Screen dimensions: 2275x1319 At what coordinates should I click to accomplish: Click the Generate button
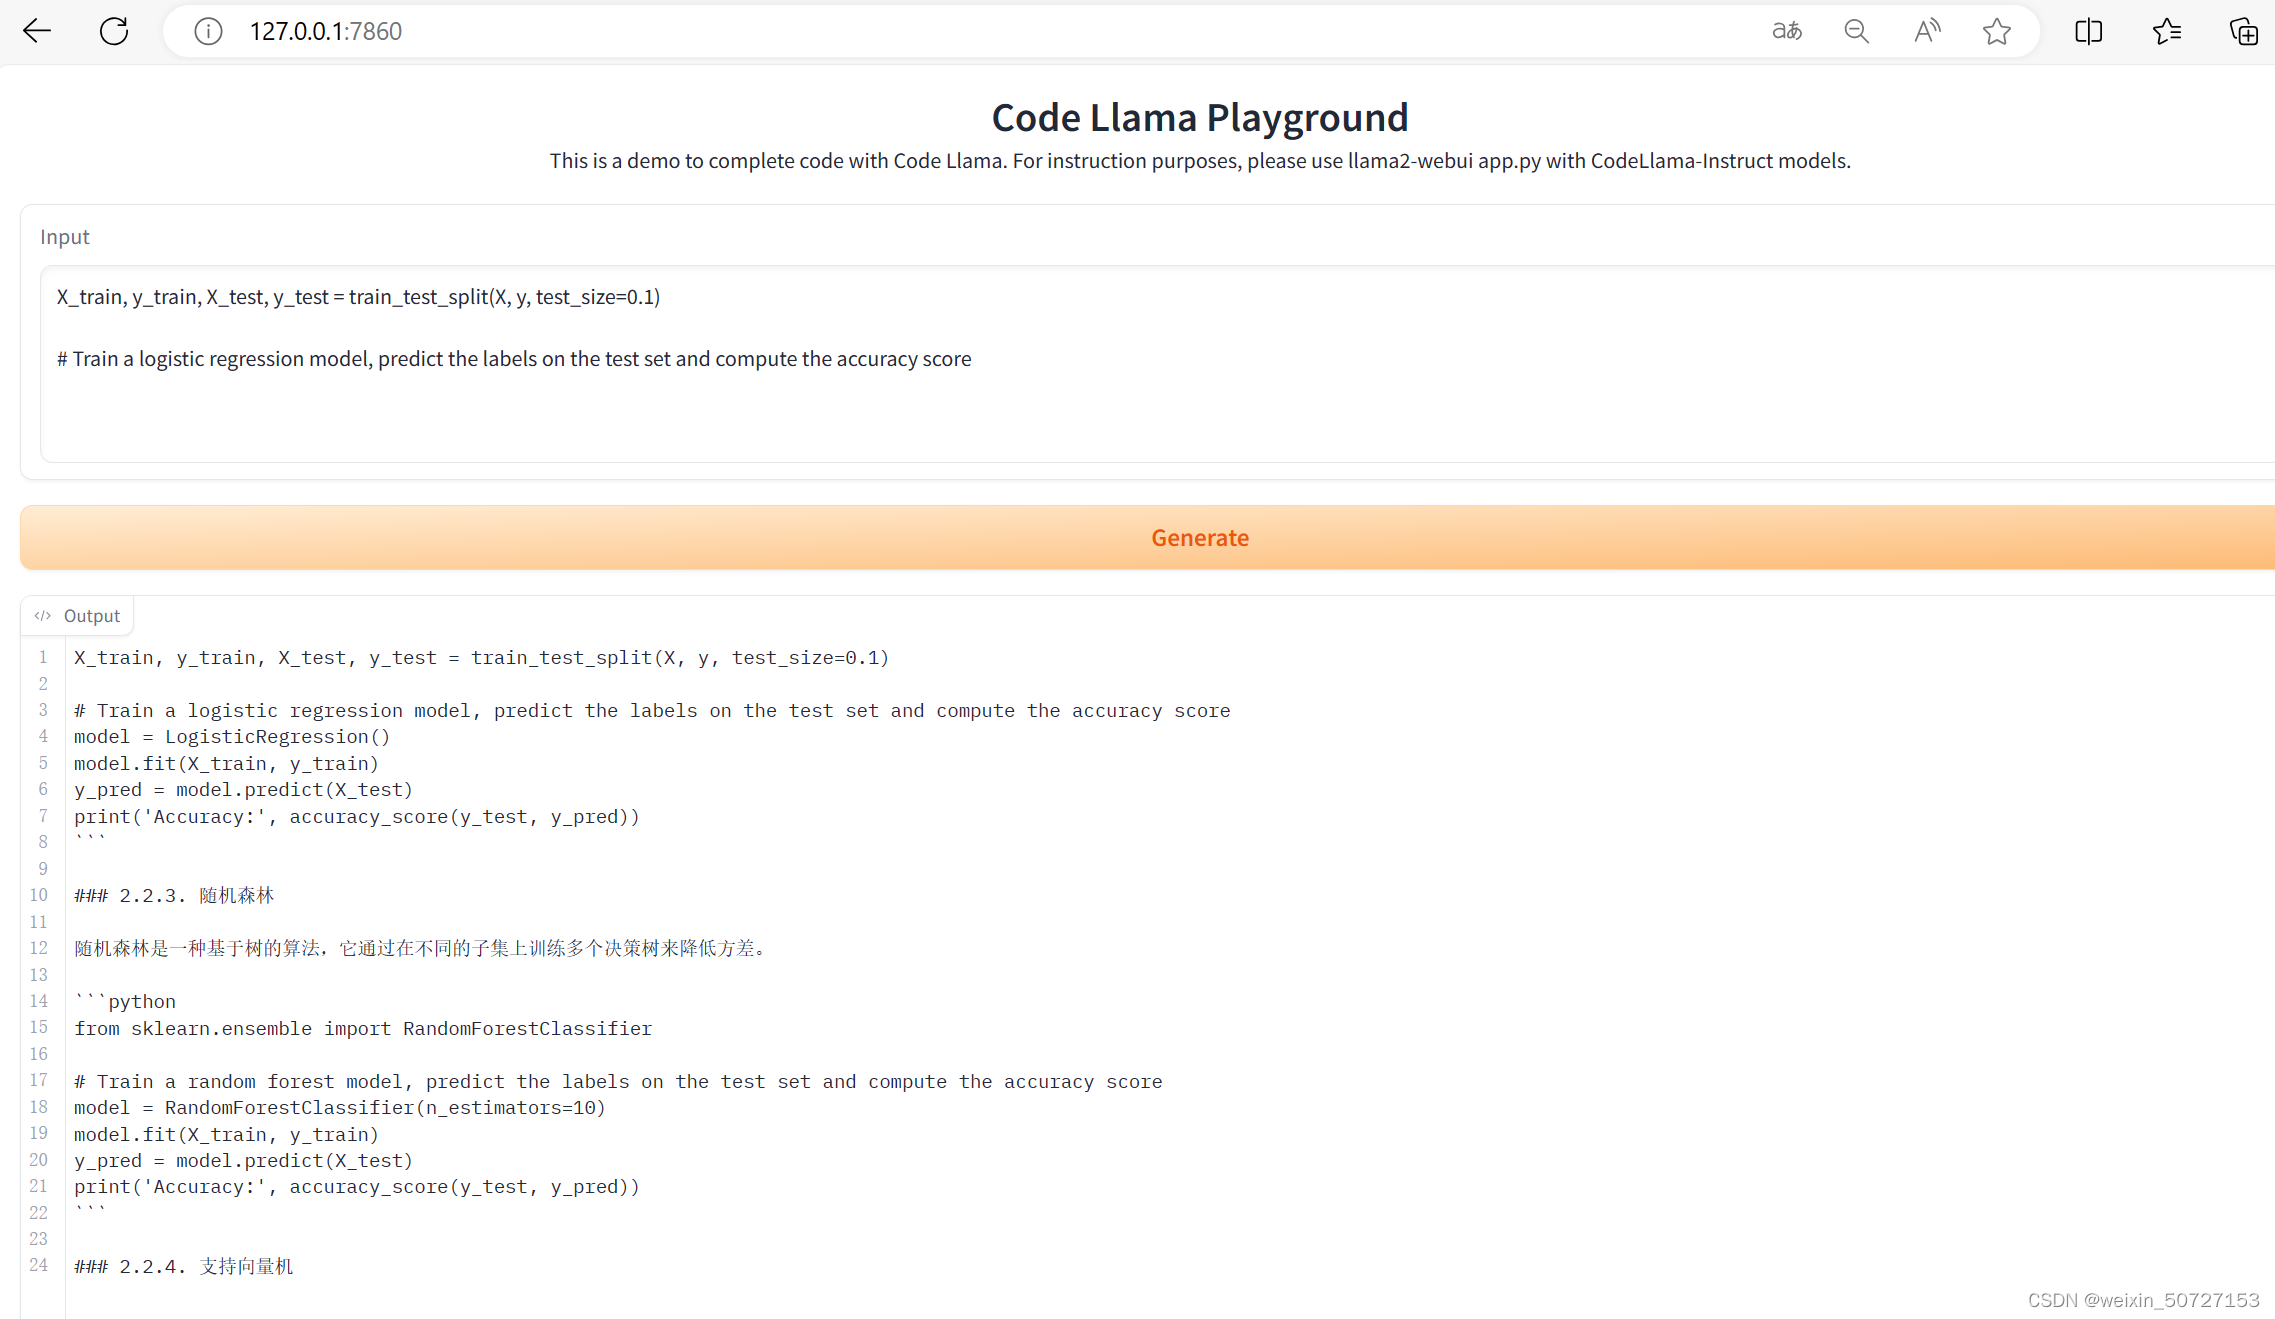pyautogui.click(x=1148, y=538)
